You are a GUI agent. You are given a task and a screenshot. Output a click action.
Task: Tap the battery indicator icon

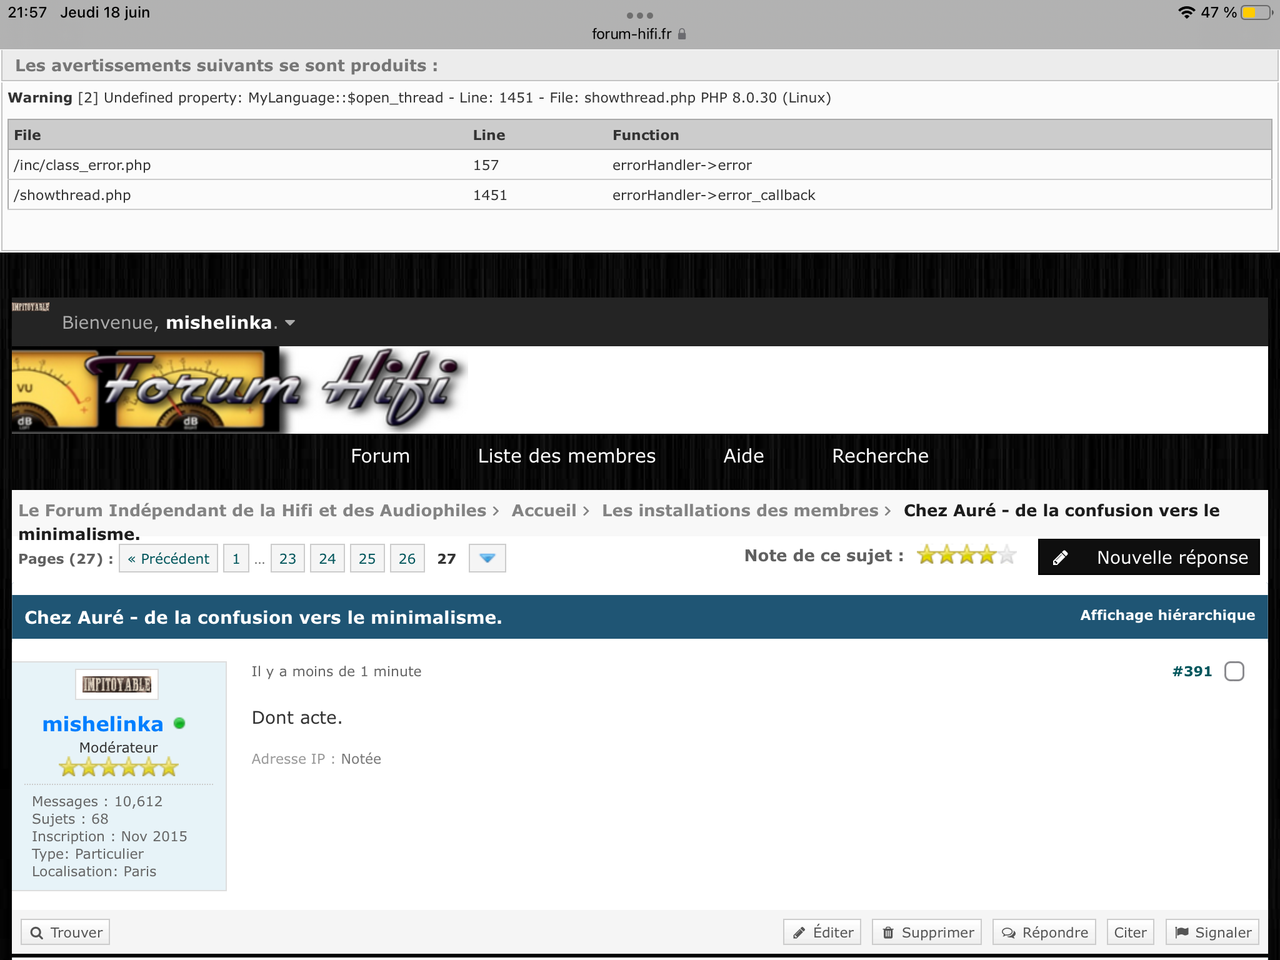(x=1257, y=12)
